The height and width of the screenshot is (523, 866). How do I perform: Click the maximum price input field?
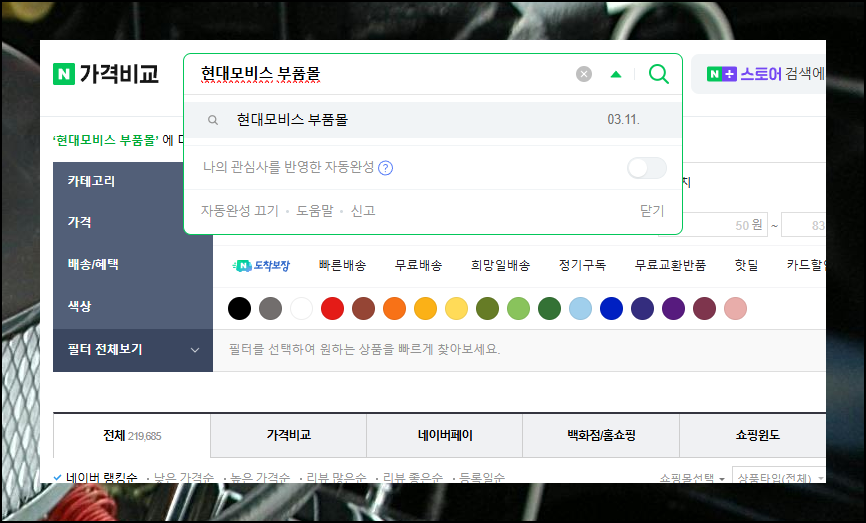pyautogui.click(x=804, y=225)
